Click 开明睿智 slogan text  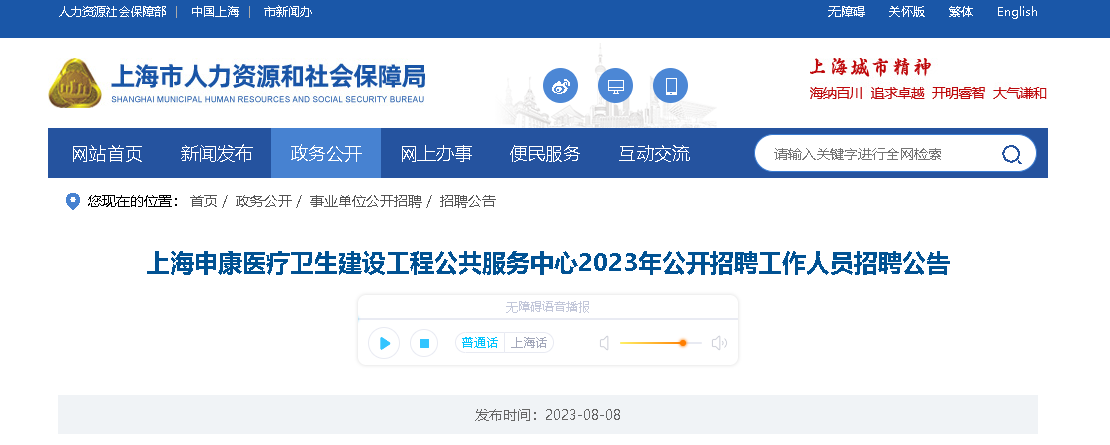959,93
